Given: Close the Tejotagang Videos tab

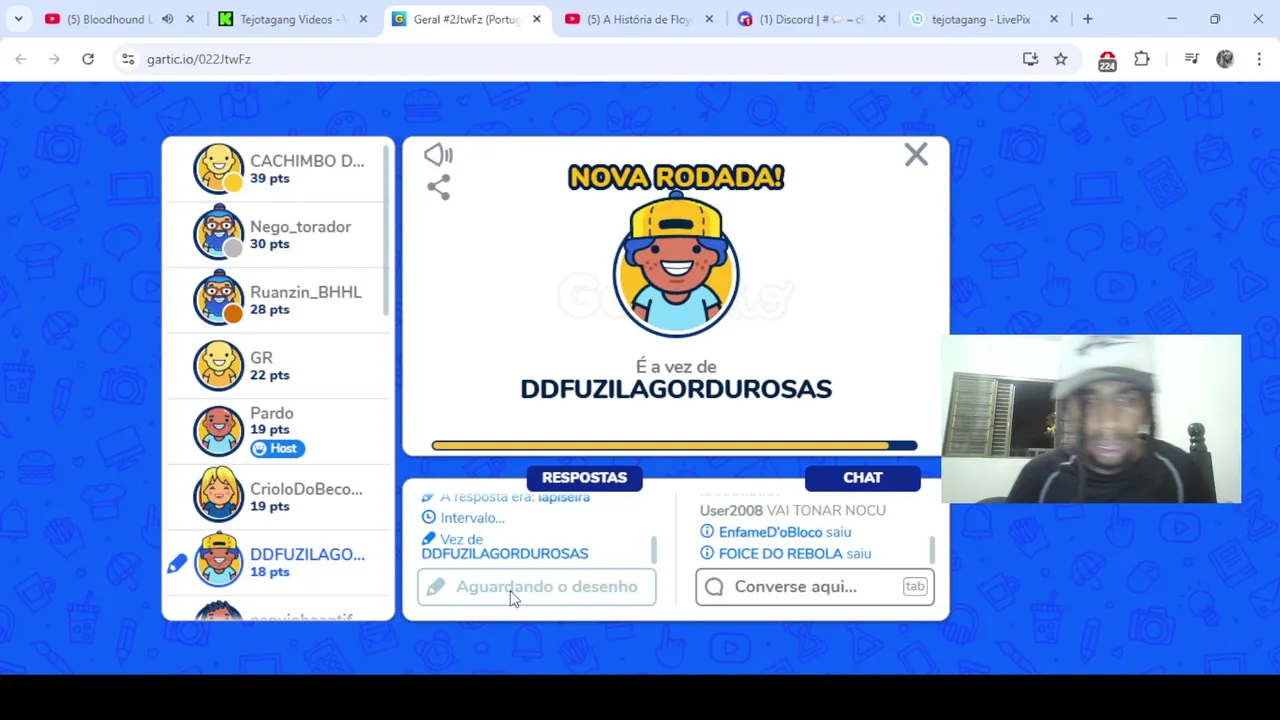Looking at the screenshot, I should click(x=363, y=19).
